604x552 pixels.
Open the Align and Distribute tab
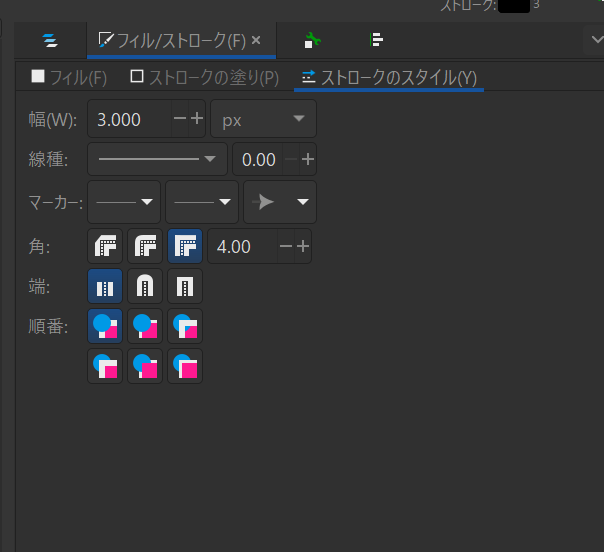[376, 40]
